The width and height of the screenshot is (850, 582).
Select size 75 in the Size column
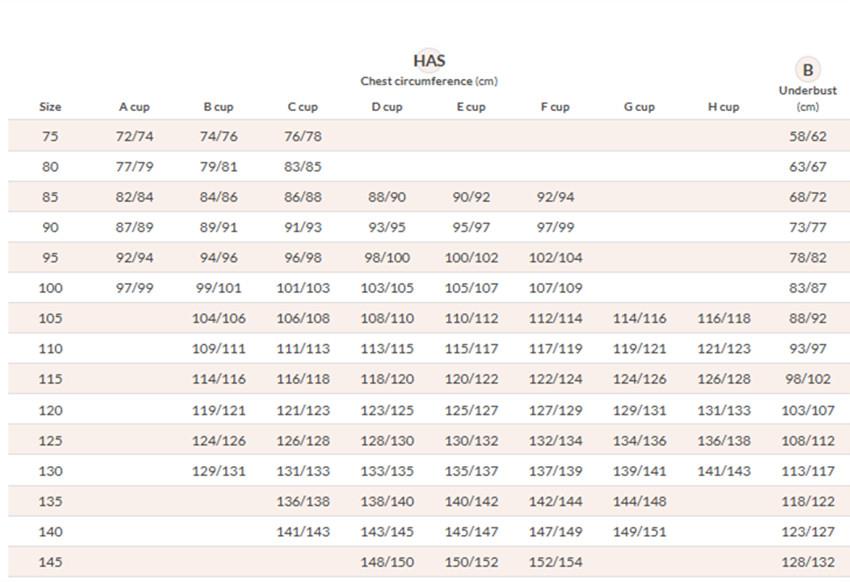(x=50, y=137)
